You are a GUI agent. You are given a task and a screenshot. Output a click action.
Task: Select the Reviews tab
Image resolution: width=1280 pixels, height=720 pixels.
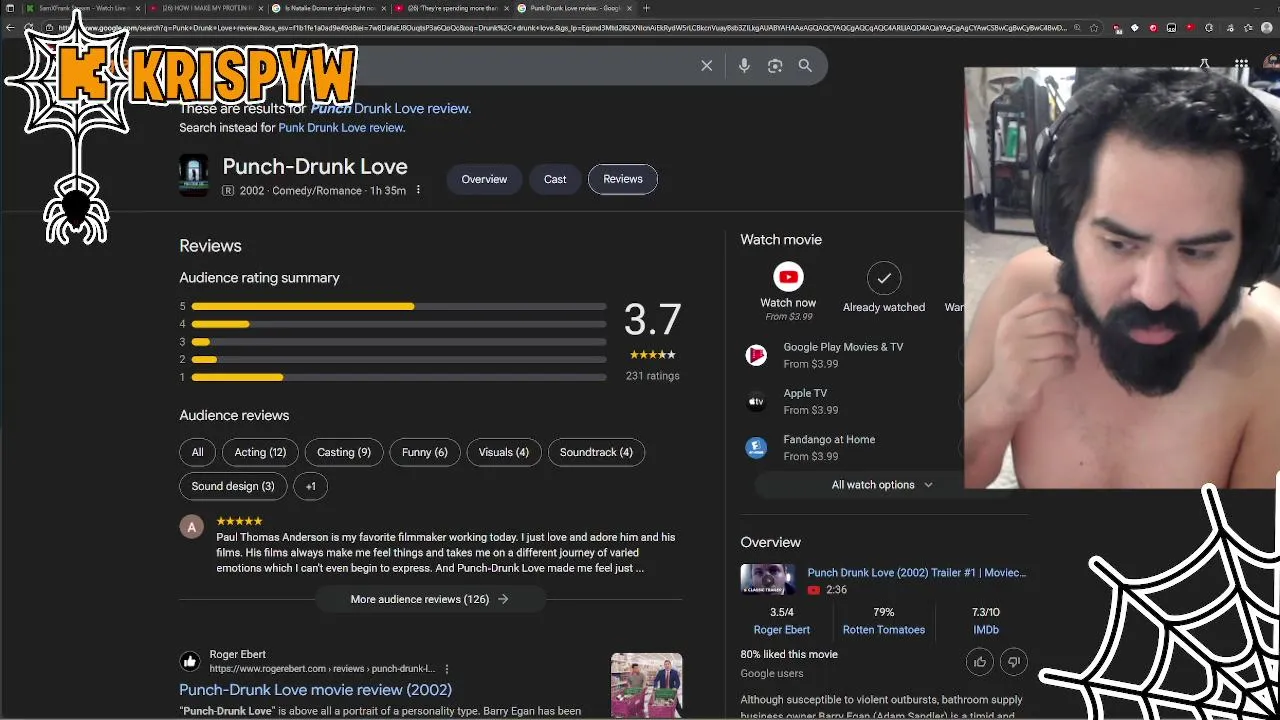[x=623, y=179]
